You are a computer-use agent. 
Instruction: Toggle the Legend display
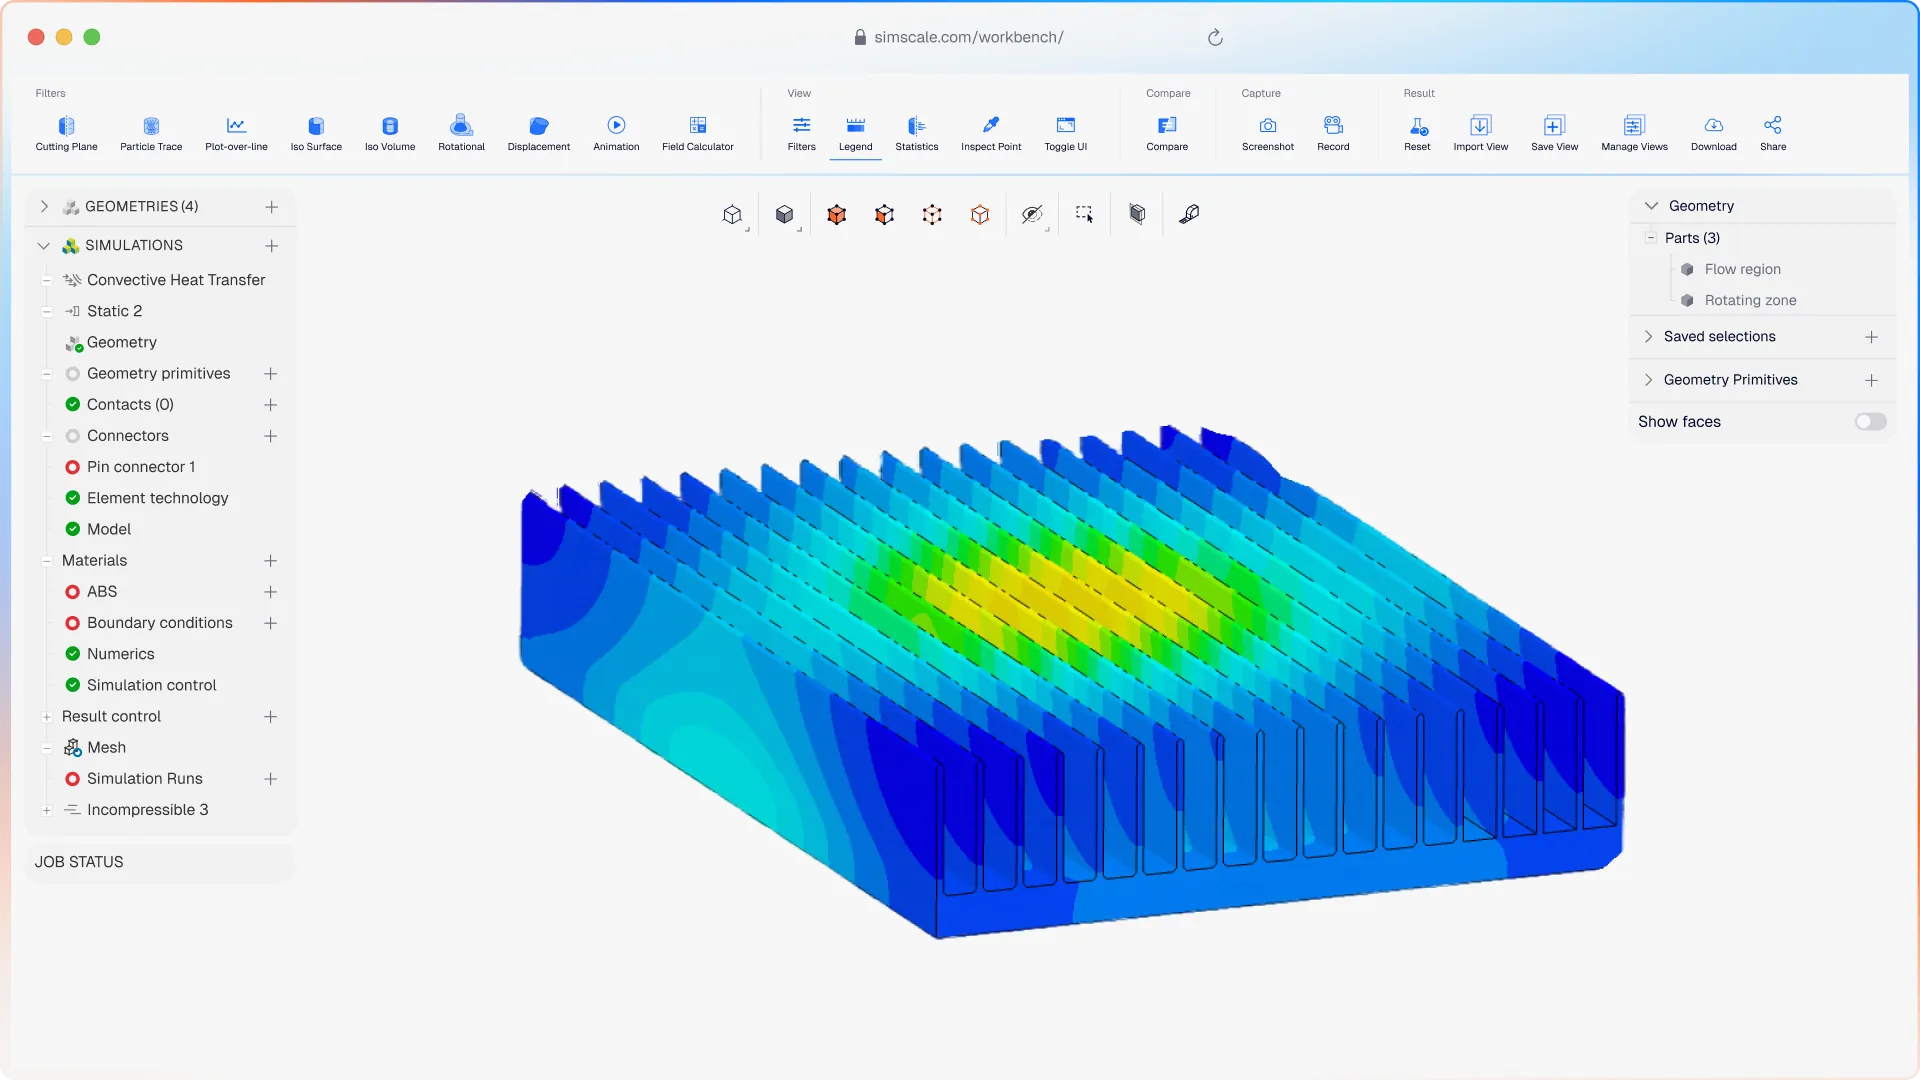pos(856,133)
